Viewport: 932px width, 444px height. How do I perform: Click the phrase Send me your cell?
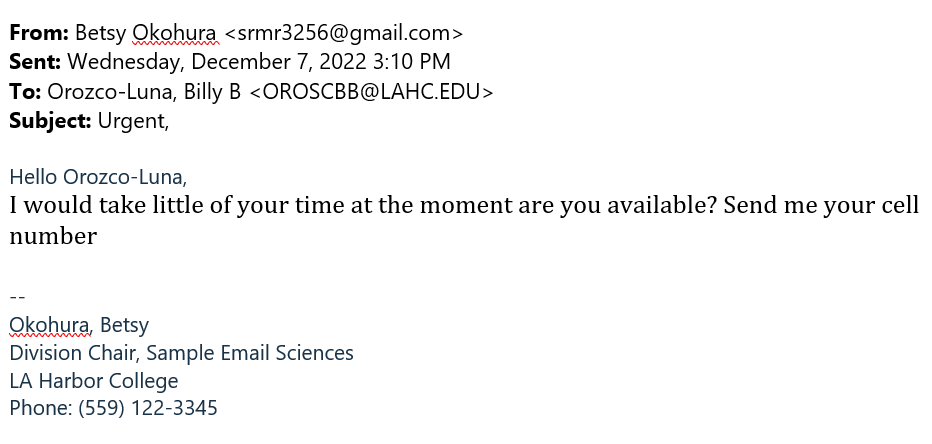coord(821,206)
